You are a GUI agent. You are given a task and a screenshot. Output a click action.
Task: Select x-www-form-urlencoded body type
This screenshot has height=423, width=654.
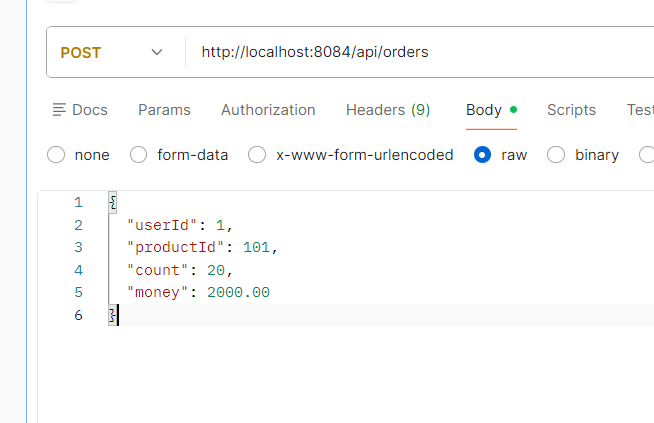tap(257, 155)
